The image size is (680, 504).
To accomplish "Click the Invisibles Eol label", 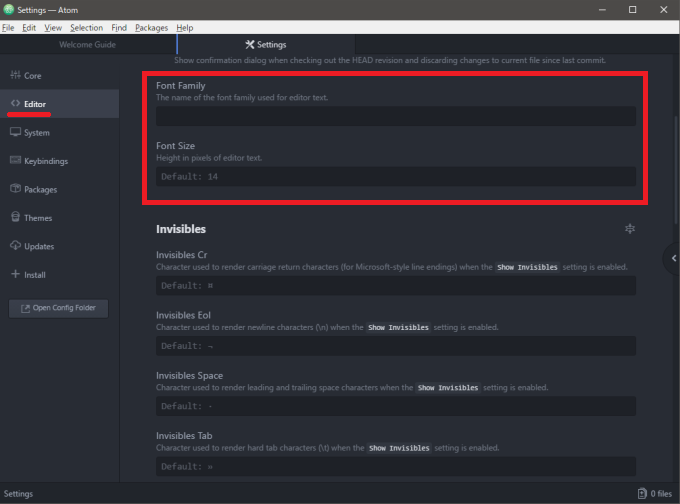I will [183, 315].
